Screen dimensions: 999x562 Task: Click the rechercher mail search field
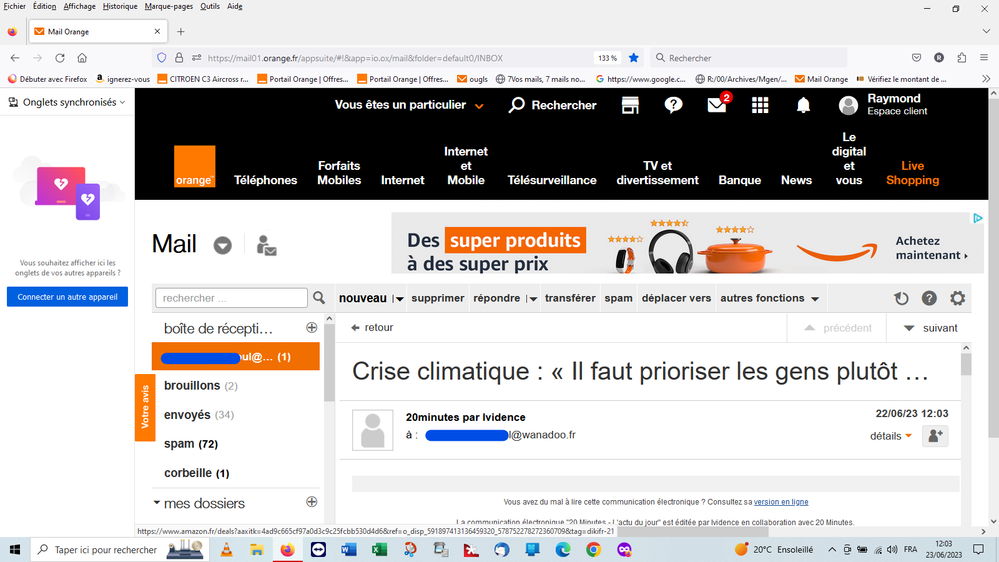(x=231, y=298)
